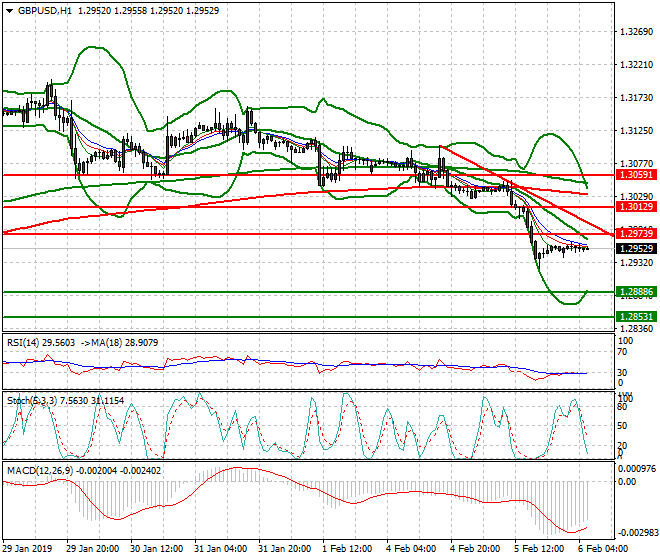Click the red 1.30591 price level label

pyautogui.click(x=636, y=175)
